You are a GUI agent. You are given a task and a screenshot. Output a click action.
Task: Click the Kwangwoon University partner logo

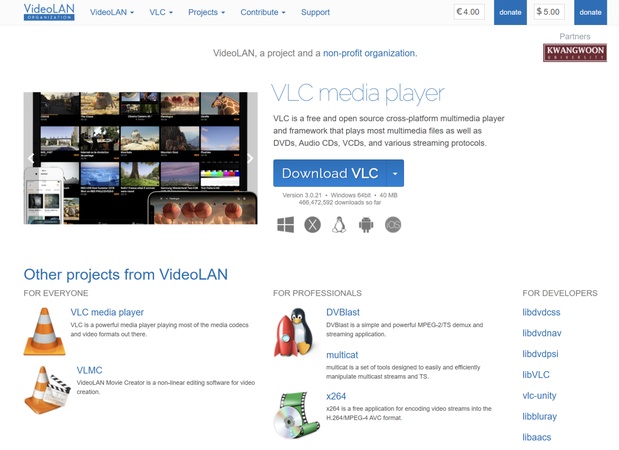(x=575, y=52)
